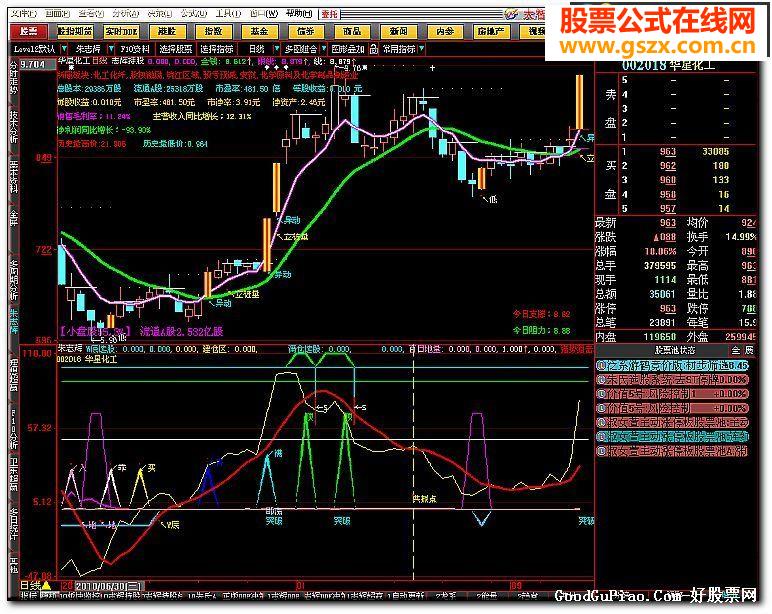Toggle the lock icon beside 图形叠加
Screen dimensions: 772x614
[374, 49]
